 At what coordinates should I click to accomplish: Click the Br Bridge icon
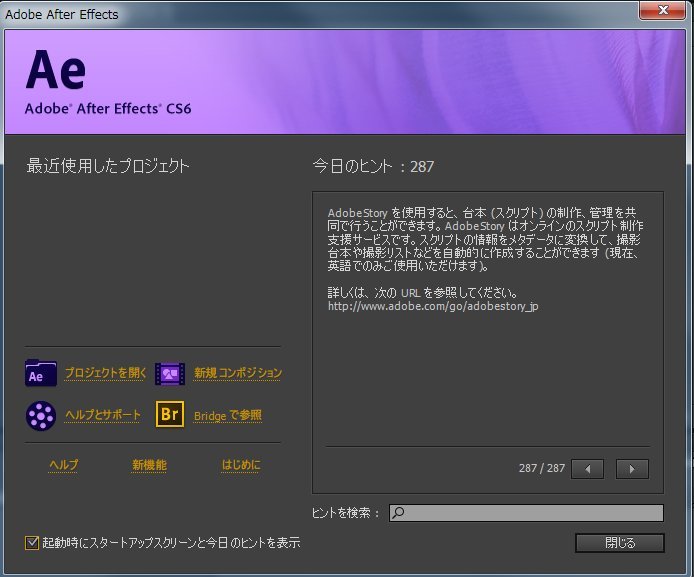(170, 415)
